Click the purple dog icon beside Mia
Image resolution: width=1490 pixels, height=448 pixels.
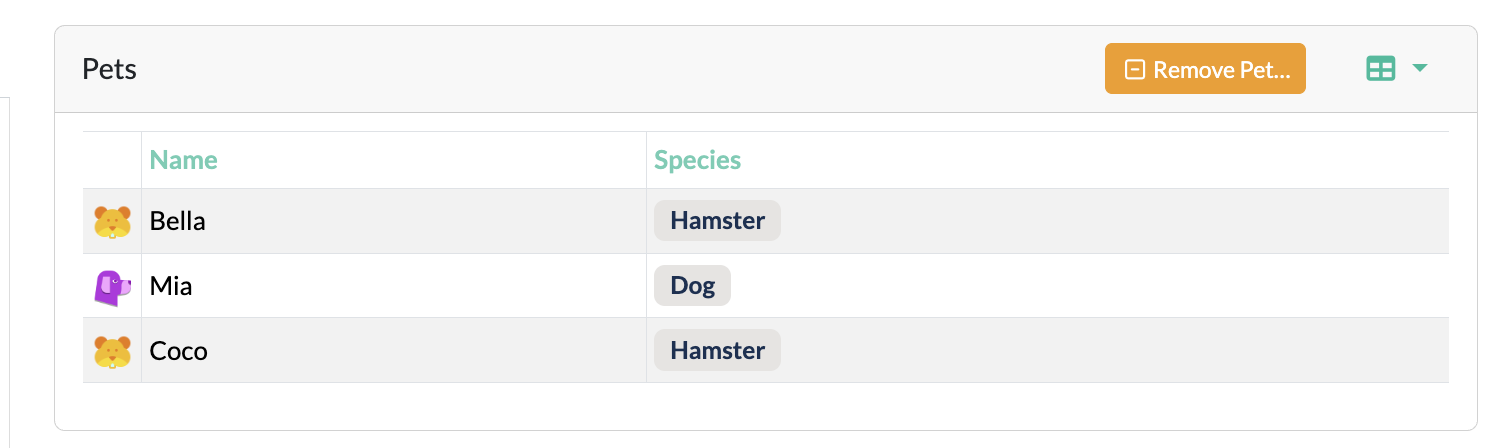tap(112, 287)
